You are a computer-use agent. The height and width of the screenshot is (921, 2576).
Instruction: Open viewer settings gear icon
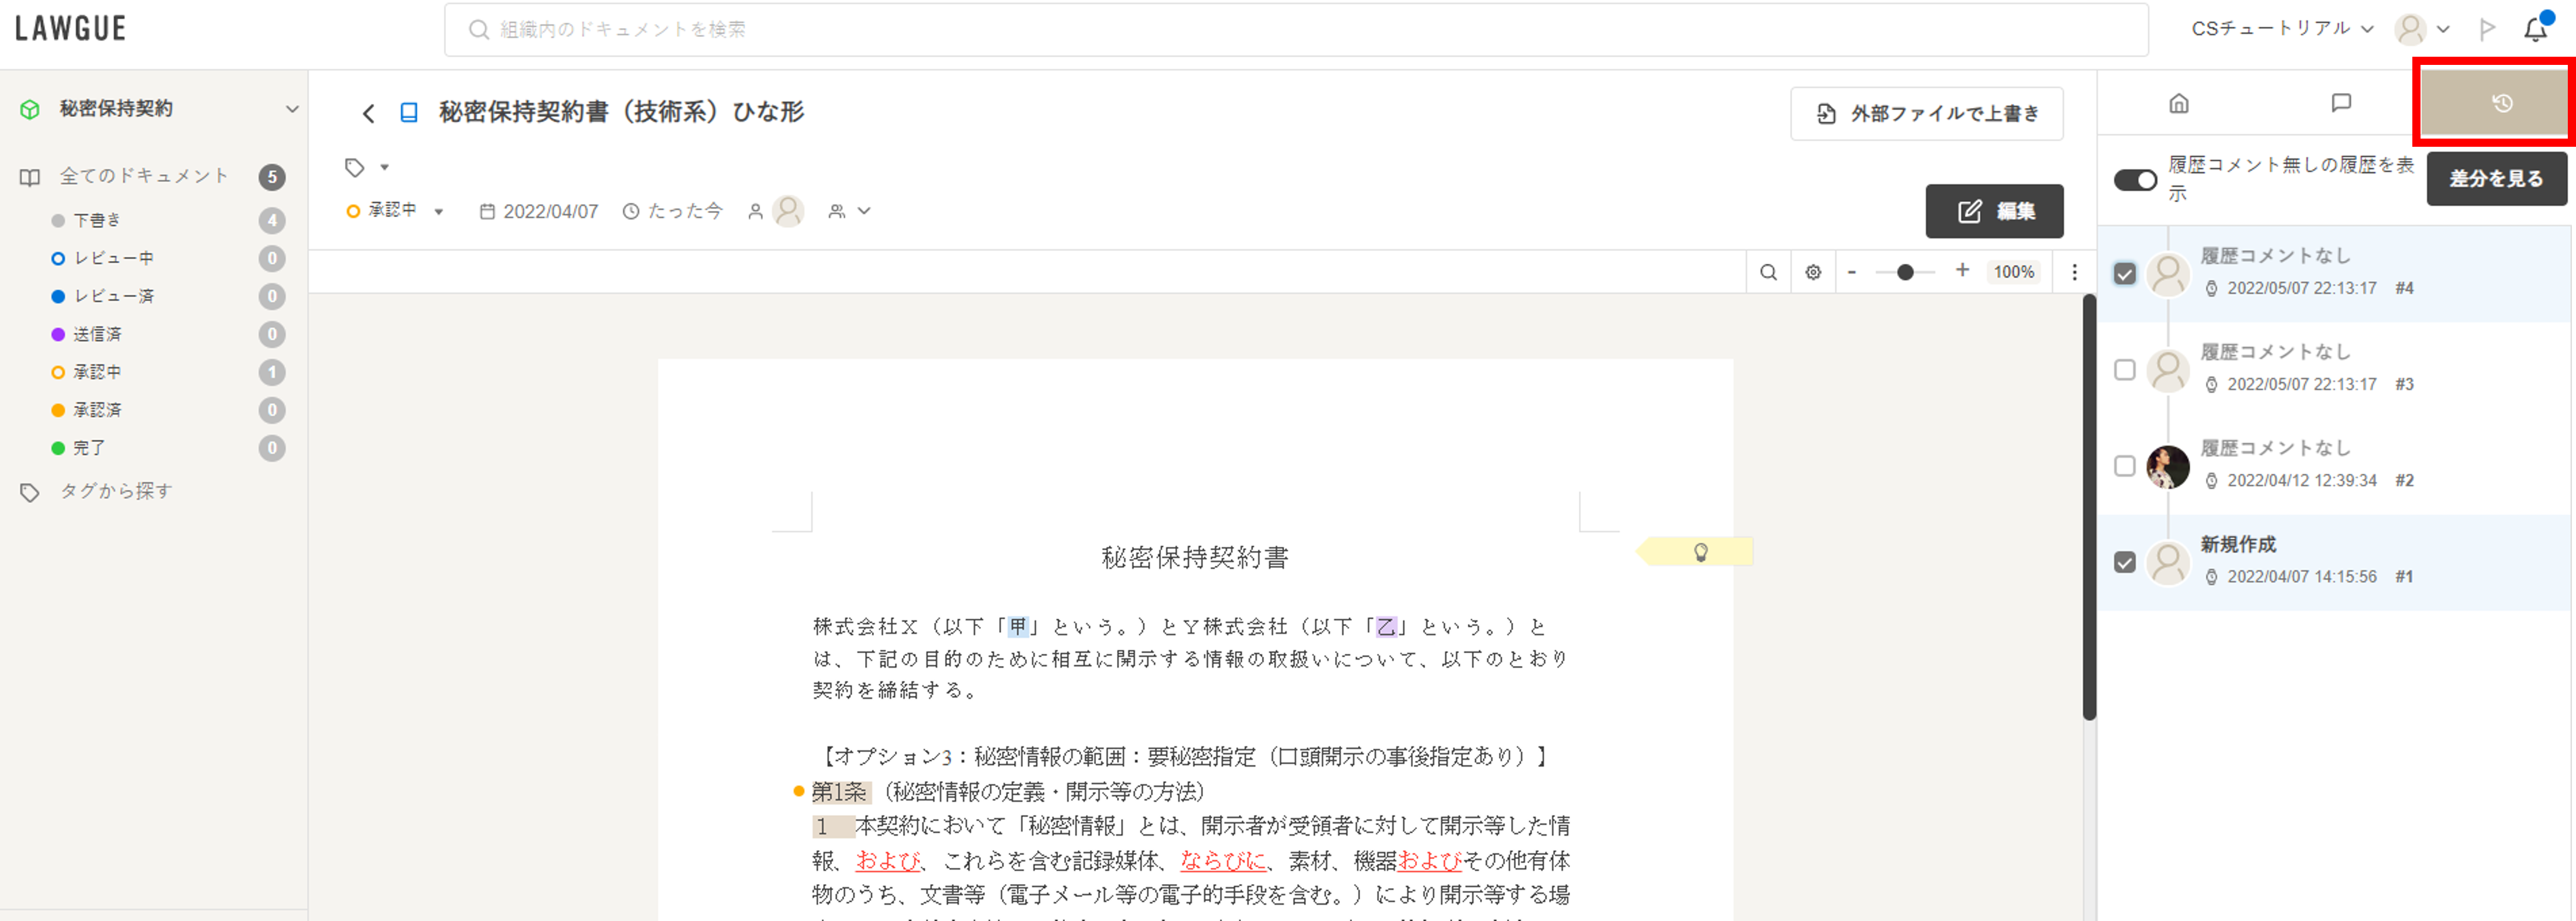click(1813, 272)
